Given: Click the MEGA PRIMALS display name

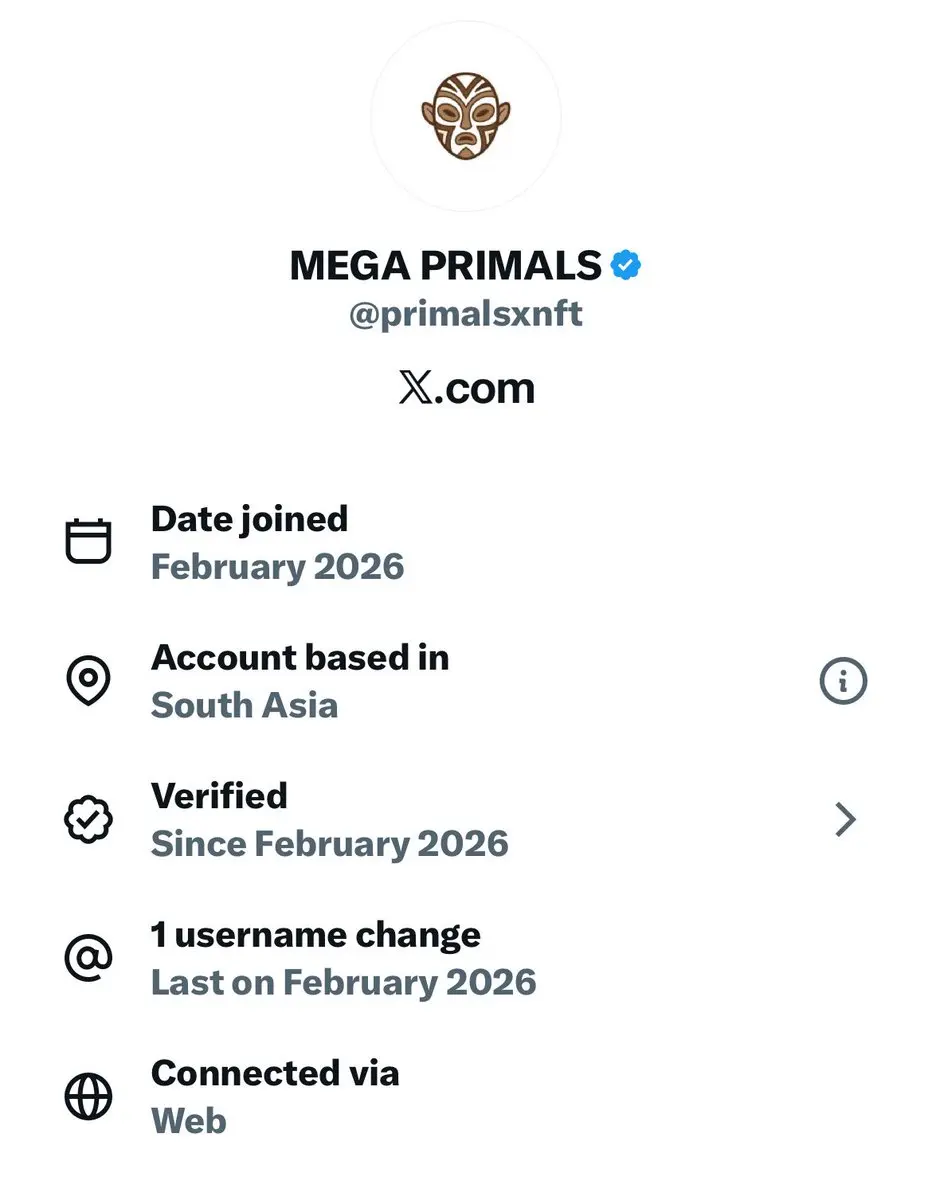Looking at the screenshot, I should [445, 266].
